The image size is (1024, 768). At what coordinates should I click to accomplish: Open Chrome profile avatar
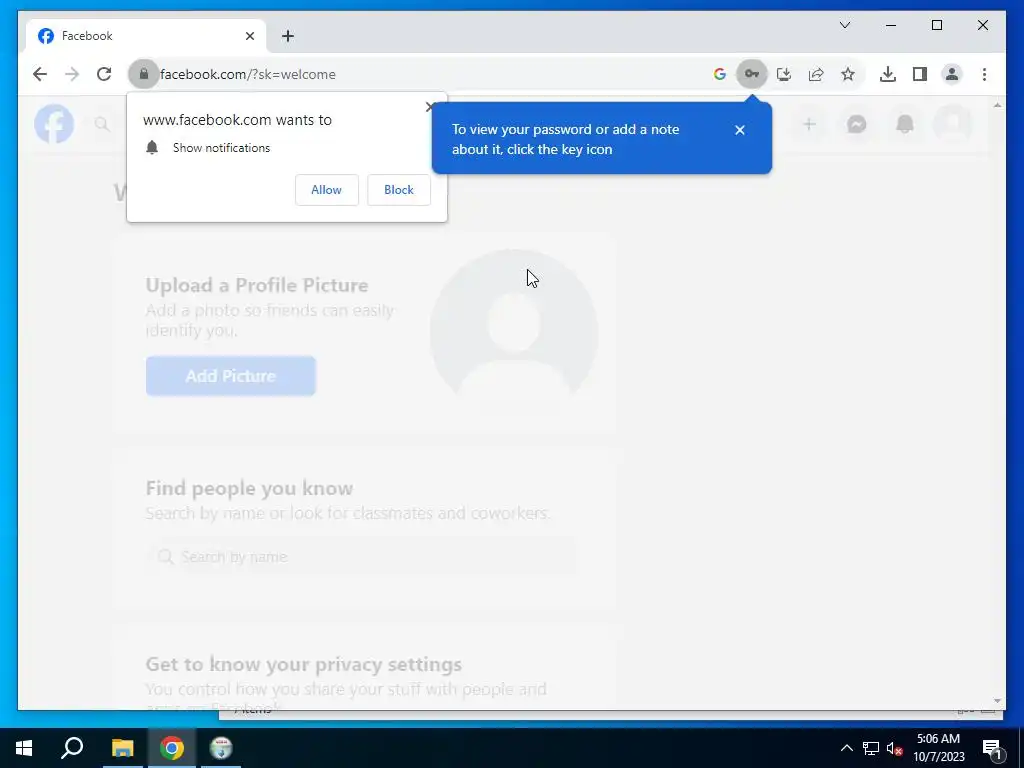[952, 74]
